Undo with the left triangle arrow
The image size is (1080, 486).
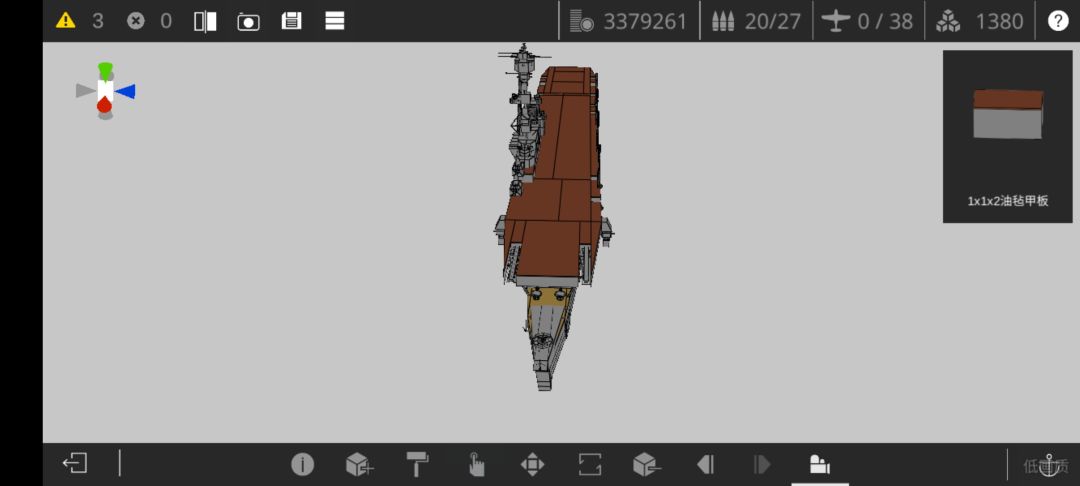705,465
